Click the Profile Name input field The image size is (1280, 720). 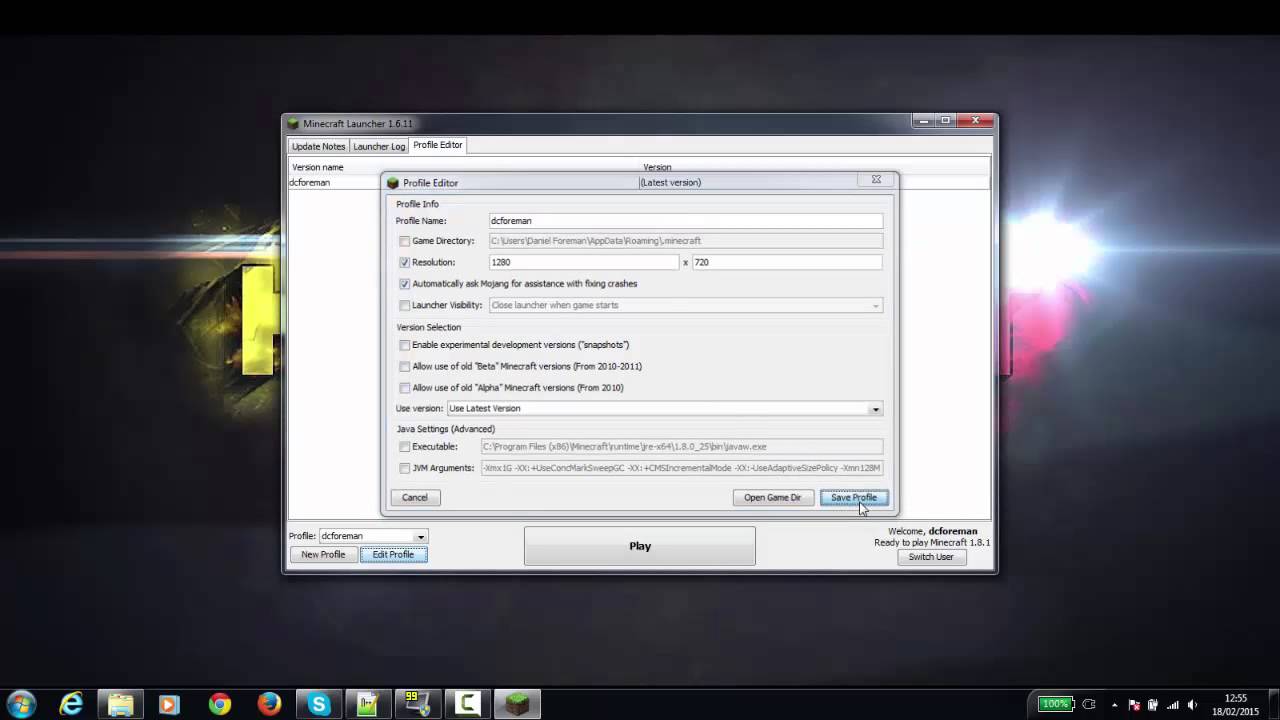(x=685, y=220)
